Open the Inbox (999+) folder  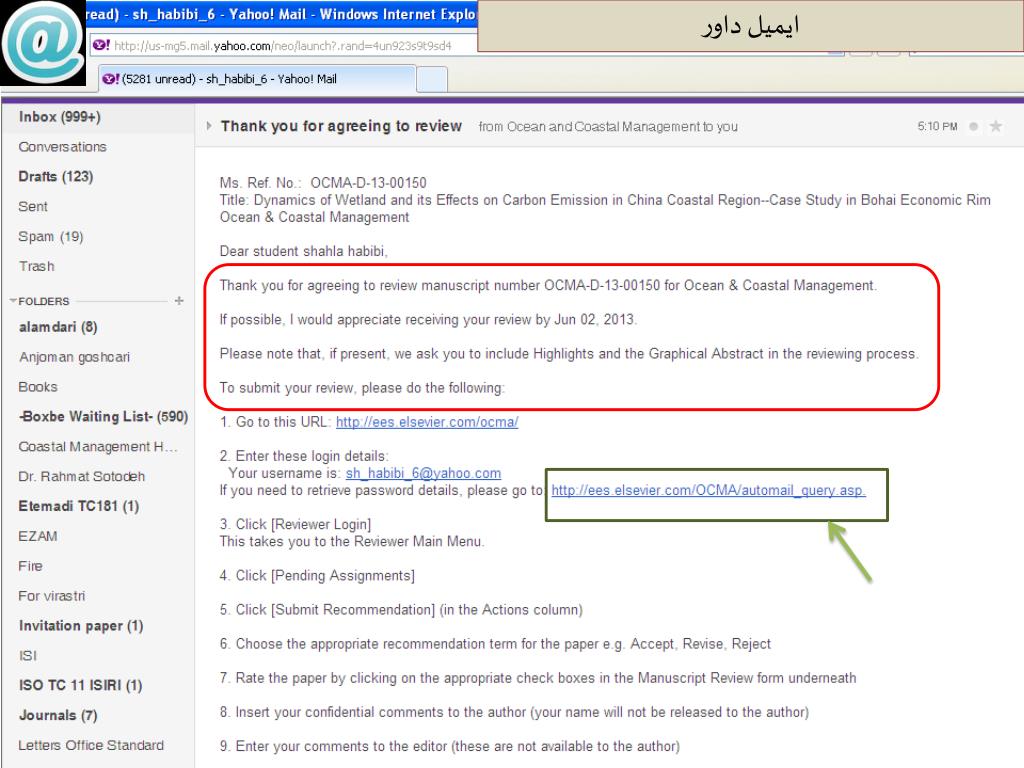[59, 117]
